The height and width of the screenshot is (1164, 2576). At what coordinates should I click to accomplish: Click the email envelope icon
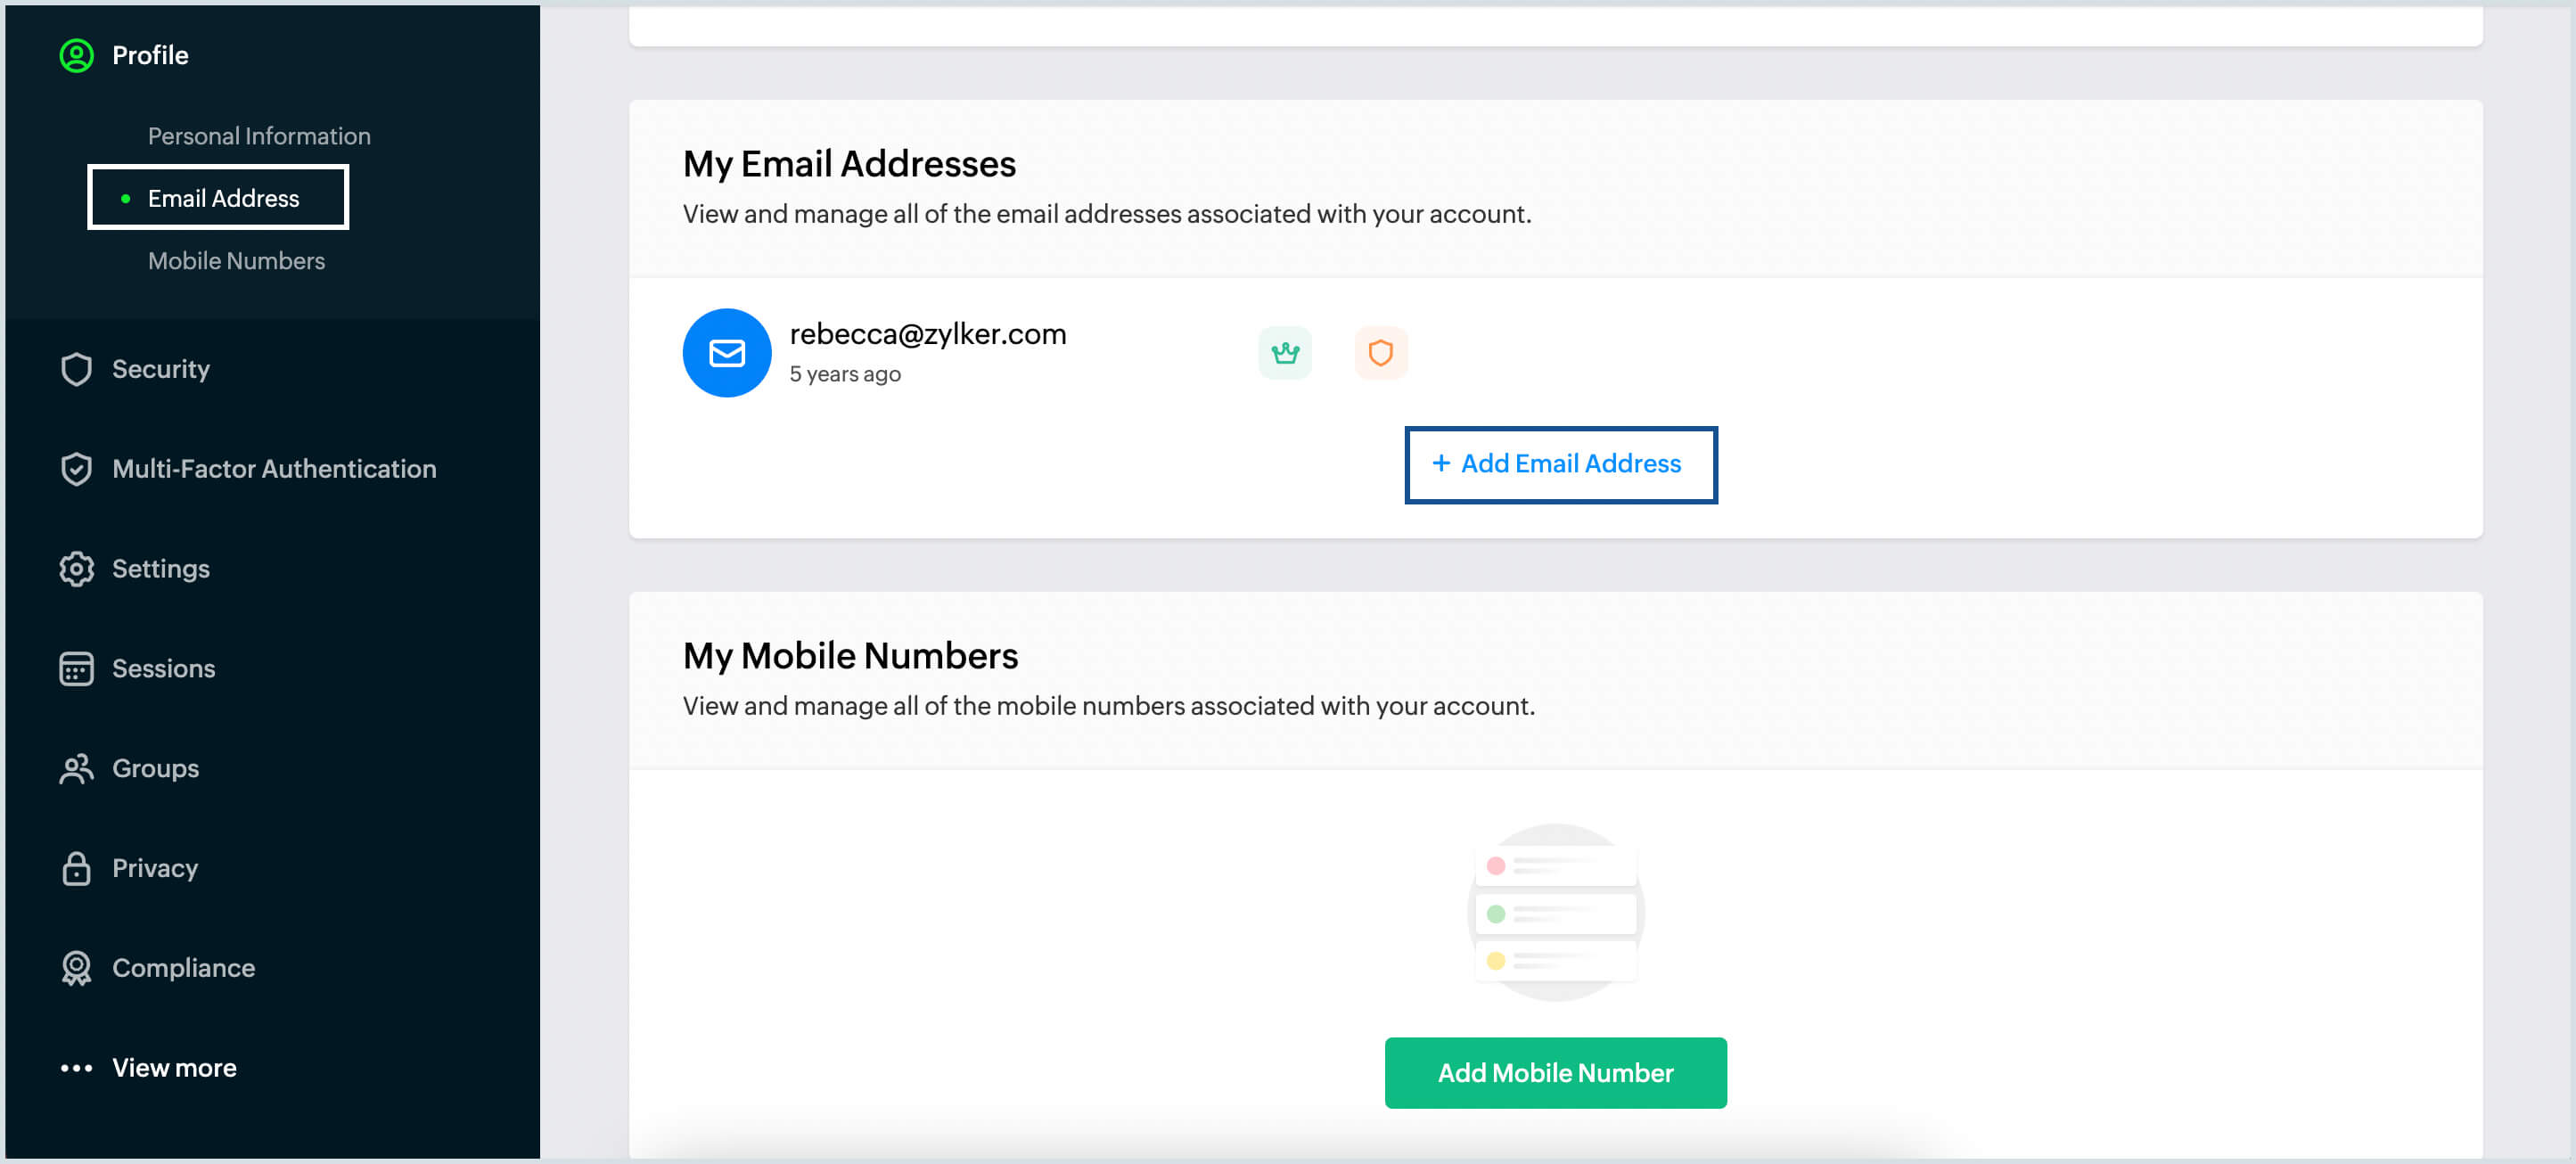[723, 351]
